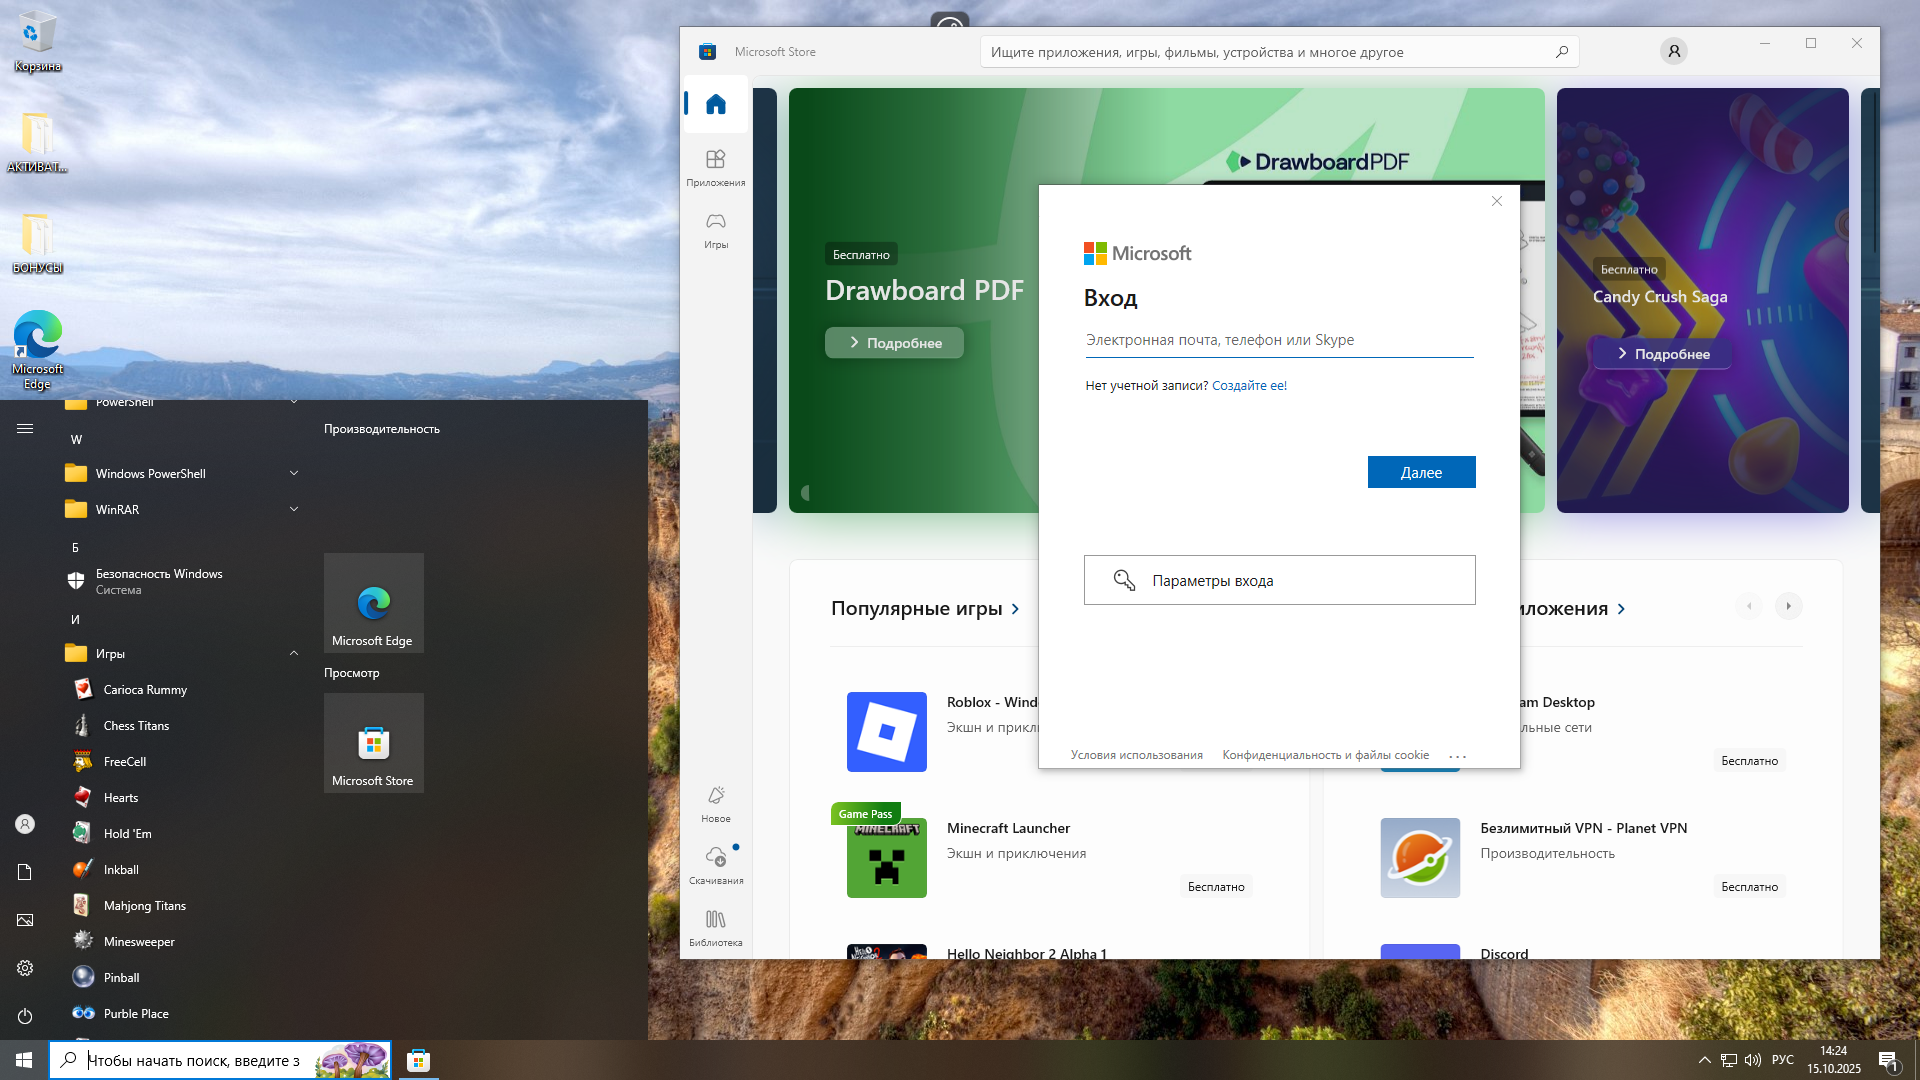Expand the Windows PowerShell folder
The width and height of the screenshot is (1920, 1080).
(150, 473)
